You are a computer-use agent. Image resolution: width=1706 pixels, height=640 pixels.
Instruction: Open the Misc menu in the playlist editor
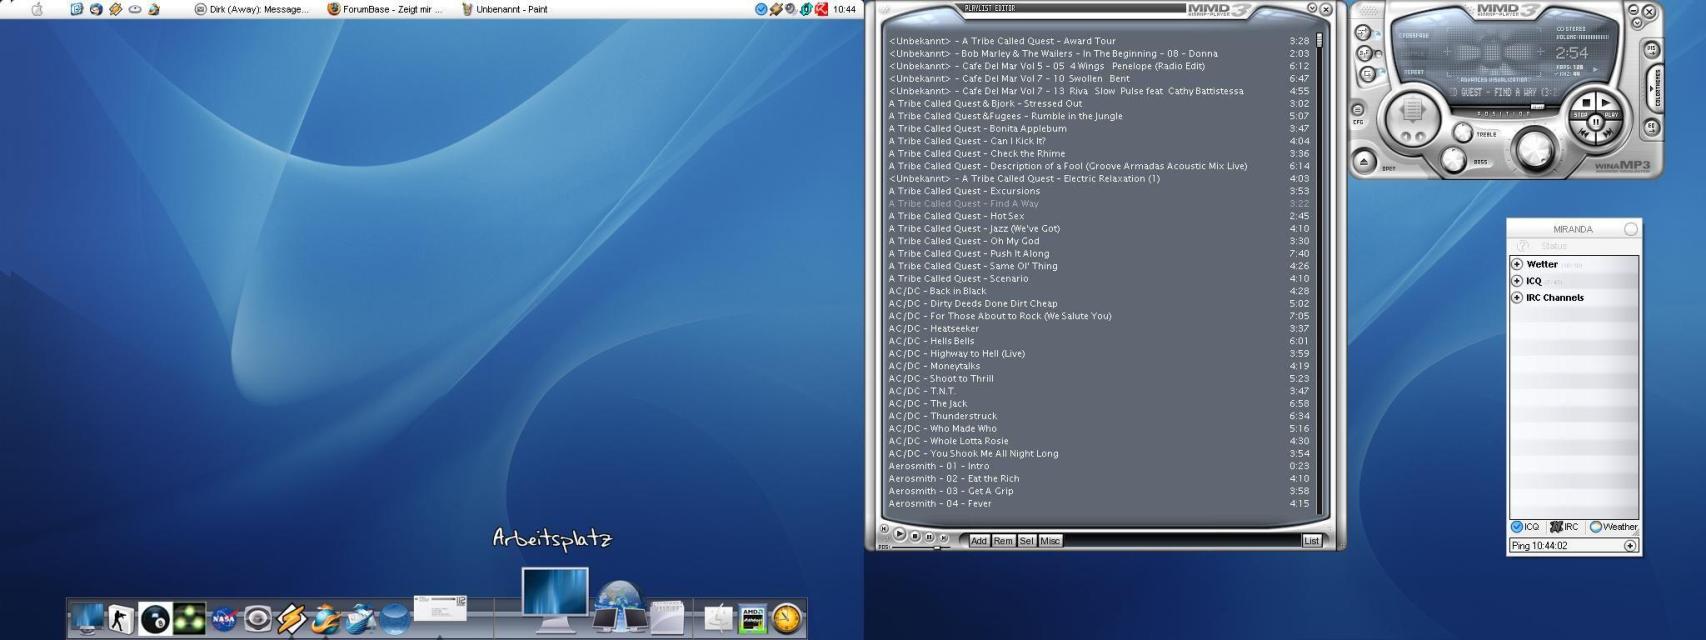pyautogui.click(x=1050, y=541)
